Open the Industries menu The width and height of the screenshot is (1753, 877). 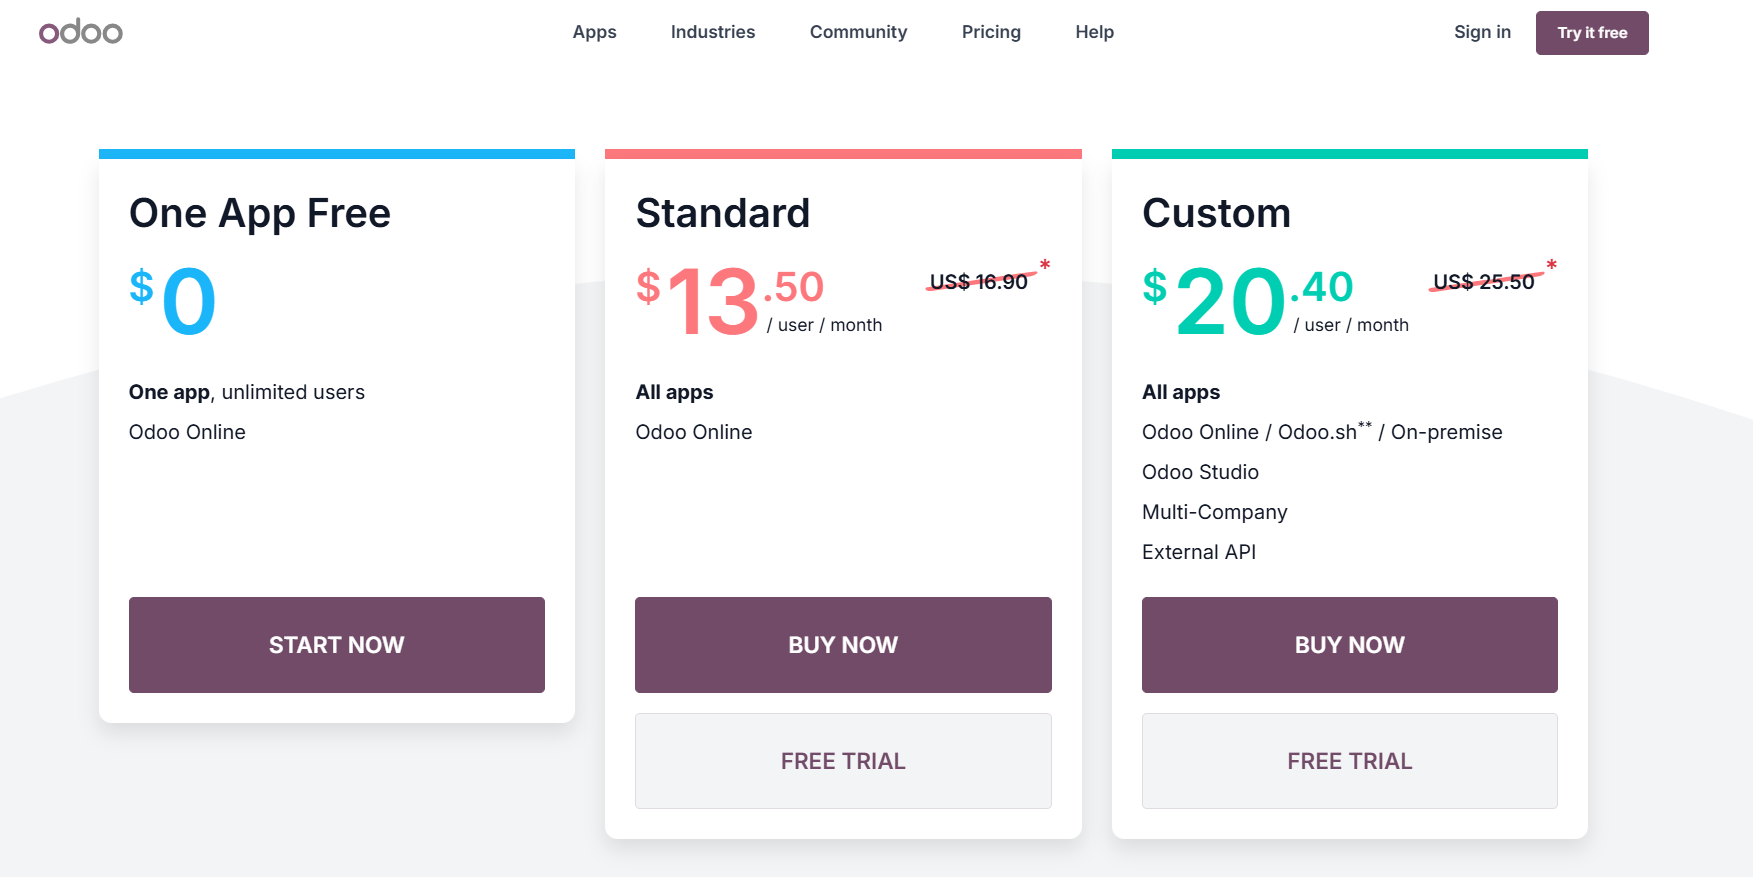click(713, 32)
